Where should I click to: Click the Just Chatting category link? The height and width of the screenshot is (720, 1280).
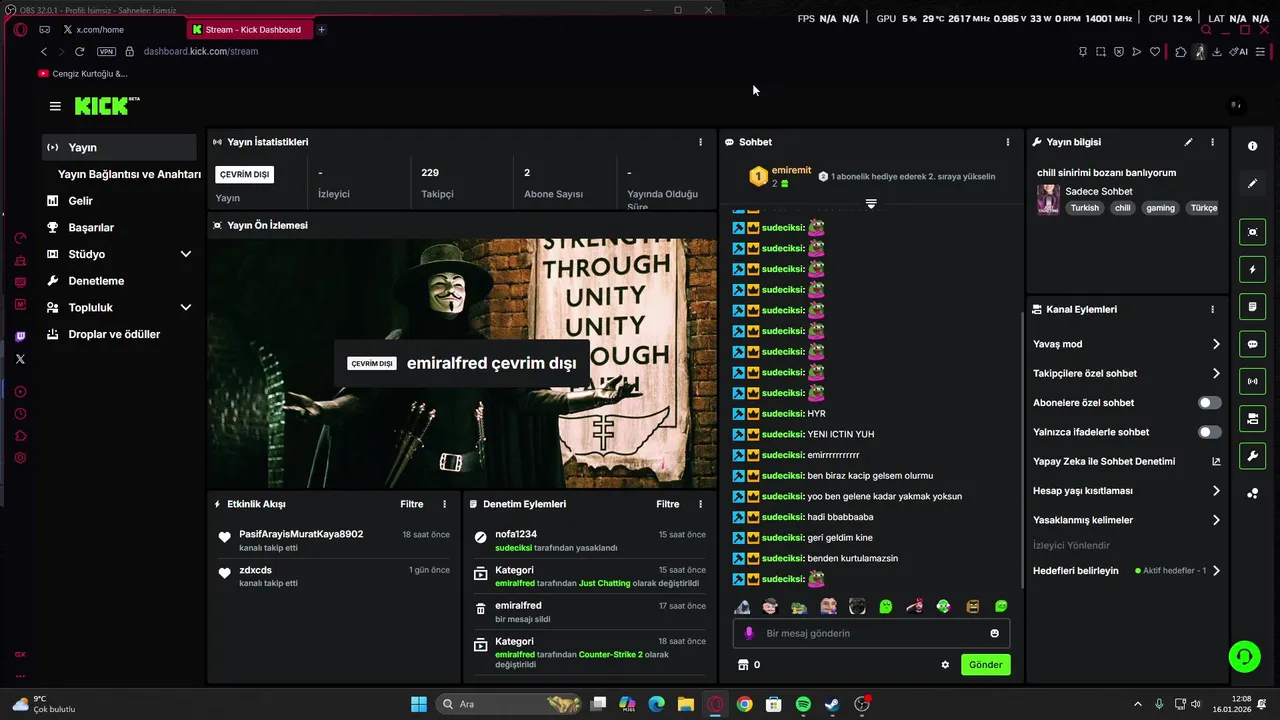[x=605, y=583]
